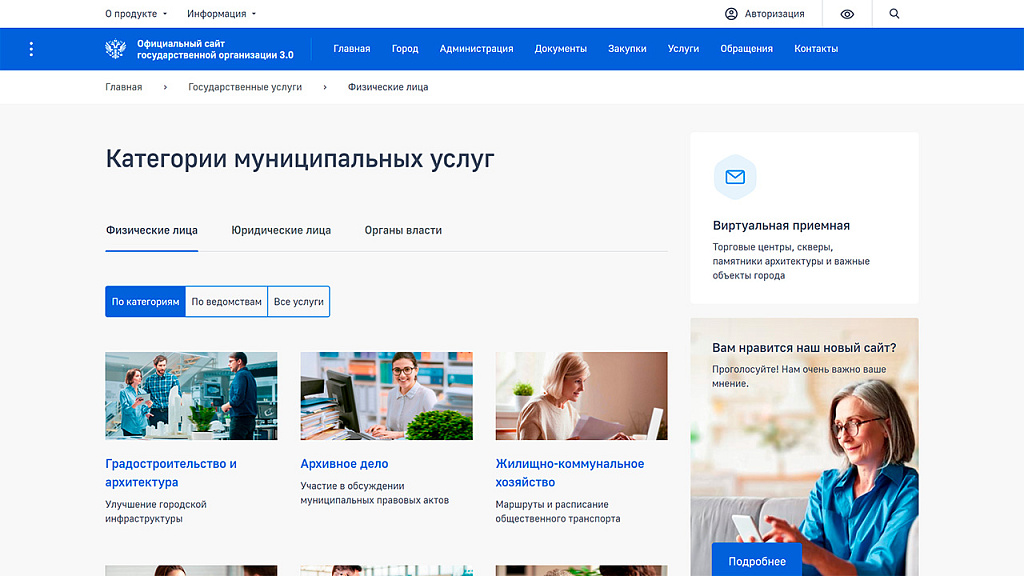Toggle the accessibility eye icon

847,14
